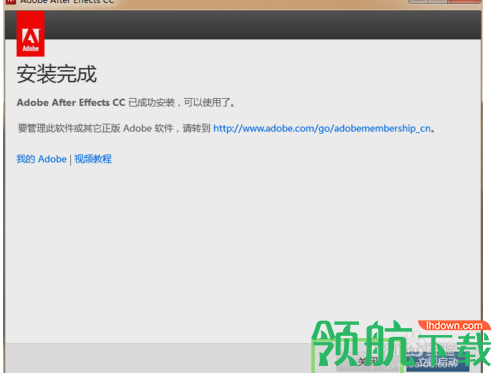Click the 关闭 close button
Viewport: 491px width, 373px height.
click(x=368, y=362)
